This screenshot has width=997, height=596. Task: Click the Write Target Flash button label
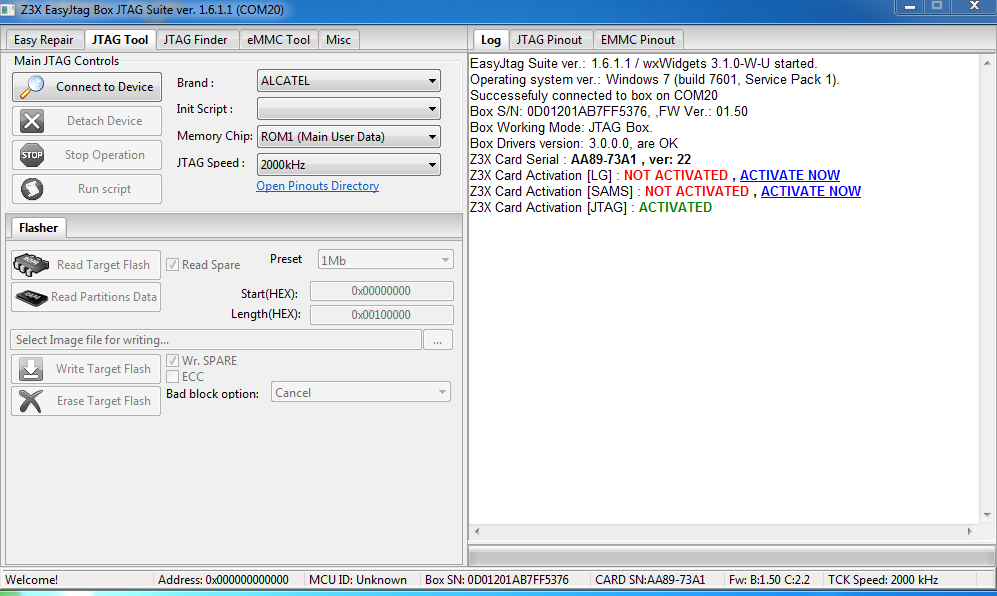coord(103,369)
